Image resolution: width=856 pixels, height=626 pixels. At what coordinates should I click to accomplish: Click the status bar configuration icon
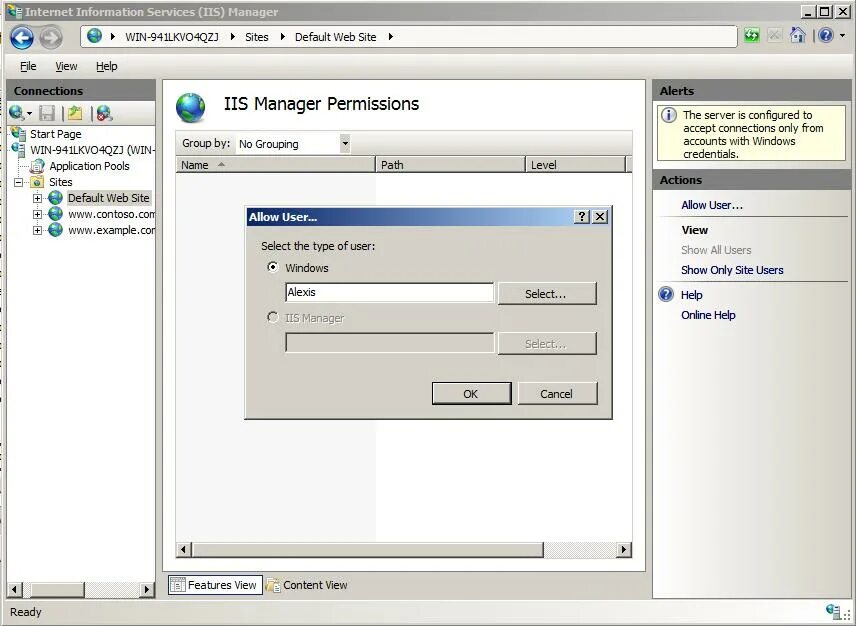pos(833,611)
